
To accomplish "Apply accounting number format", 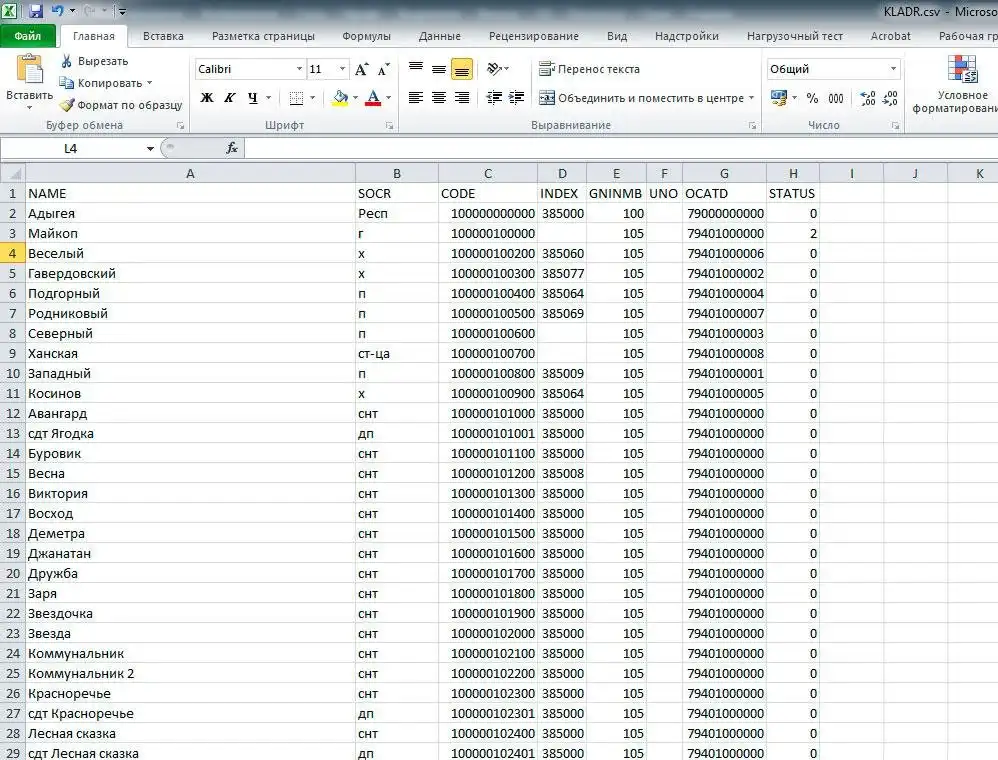I will 778,98.
